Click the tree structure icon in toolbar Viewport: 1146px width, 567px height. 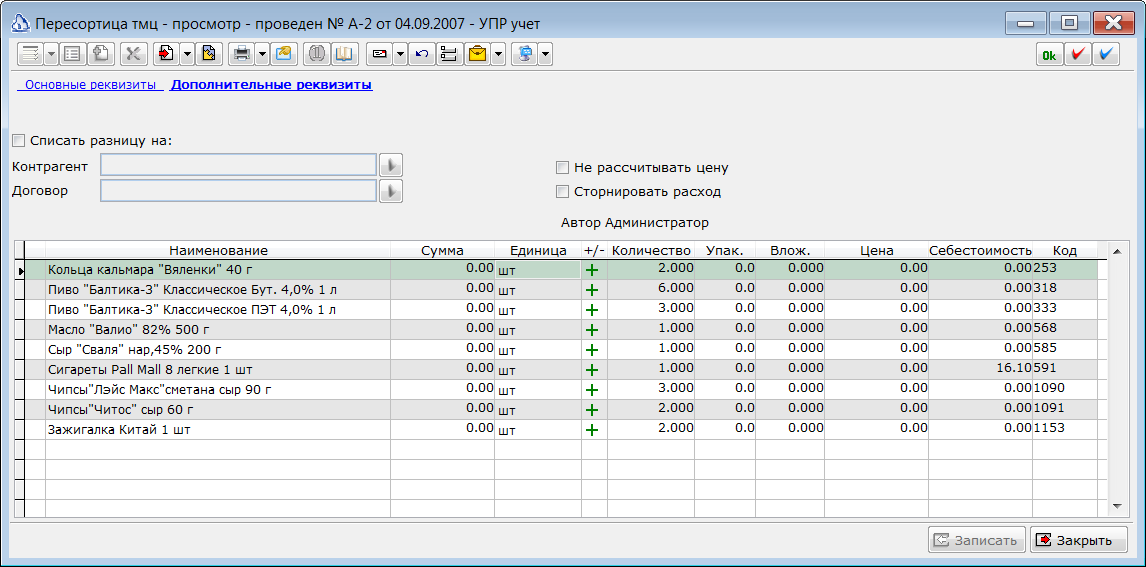[450, 55]
